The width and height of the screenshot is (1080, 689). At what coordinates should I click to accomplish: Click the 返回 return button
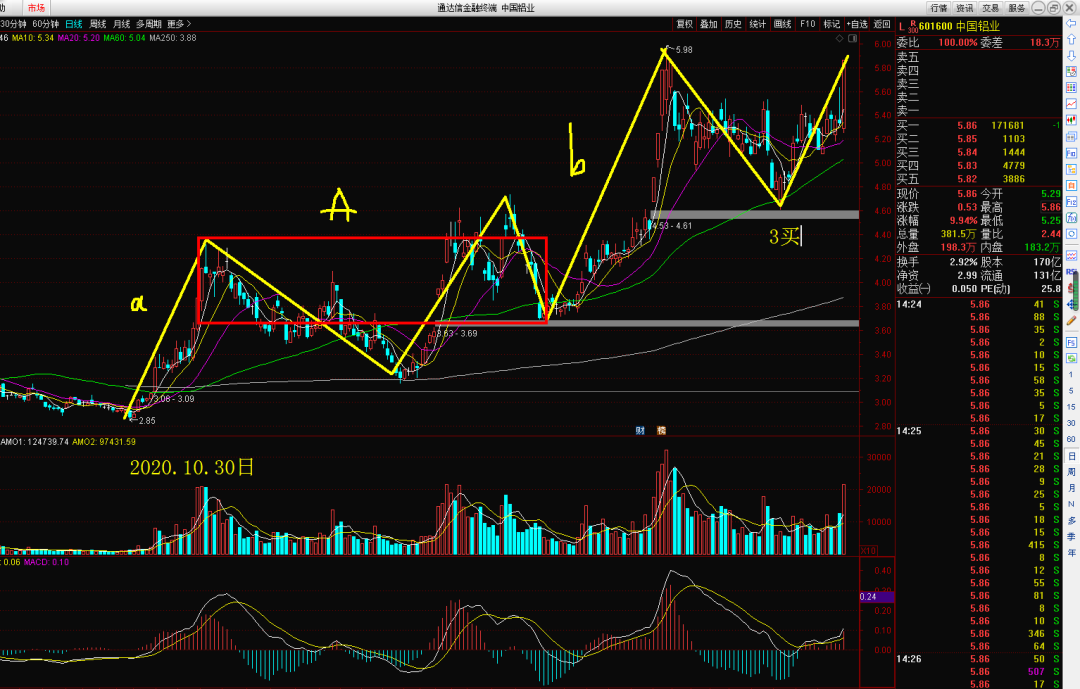pyautogui.click(x=882, y=24)
